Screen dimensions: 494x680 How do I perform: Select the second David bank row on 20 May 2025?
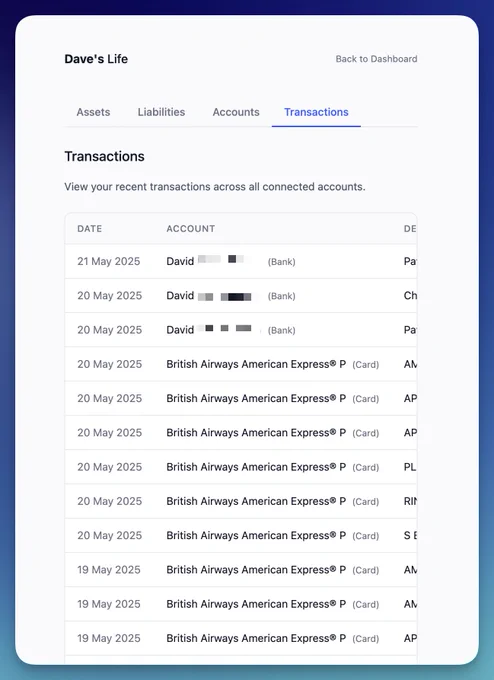click(x=241, y=296)
